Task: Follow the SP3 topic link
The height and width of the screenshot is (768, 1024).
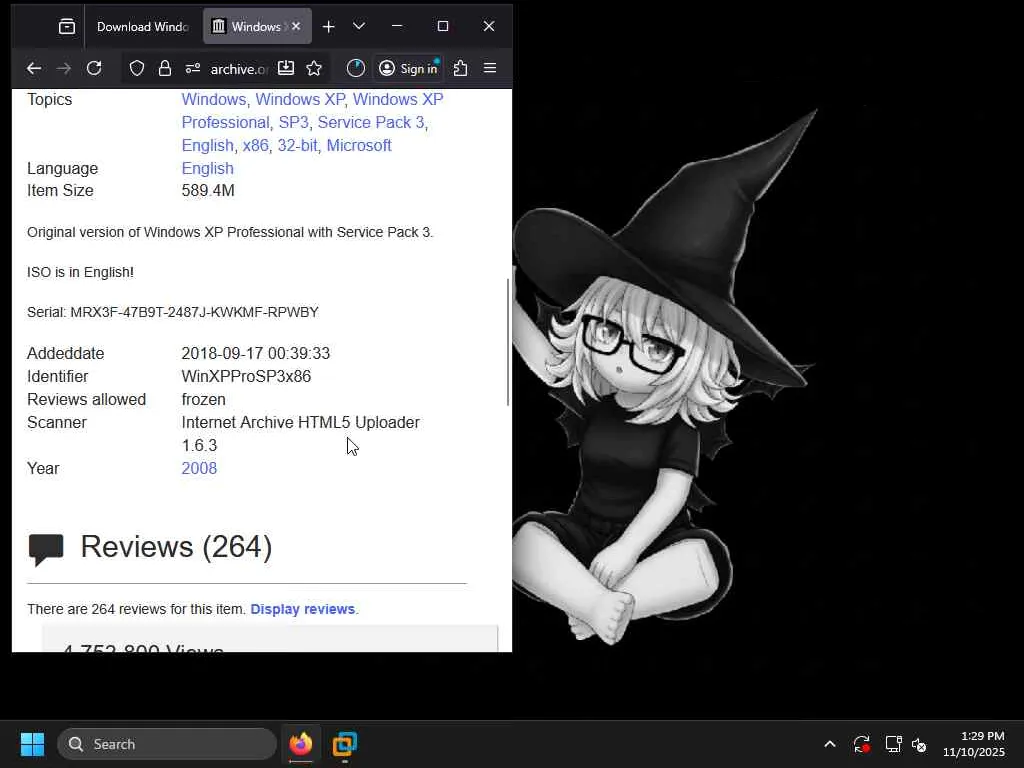Action: point(293,122)
